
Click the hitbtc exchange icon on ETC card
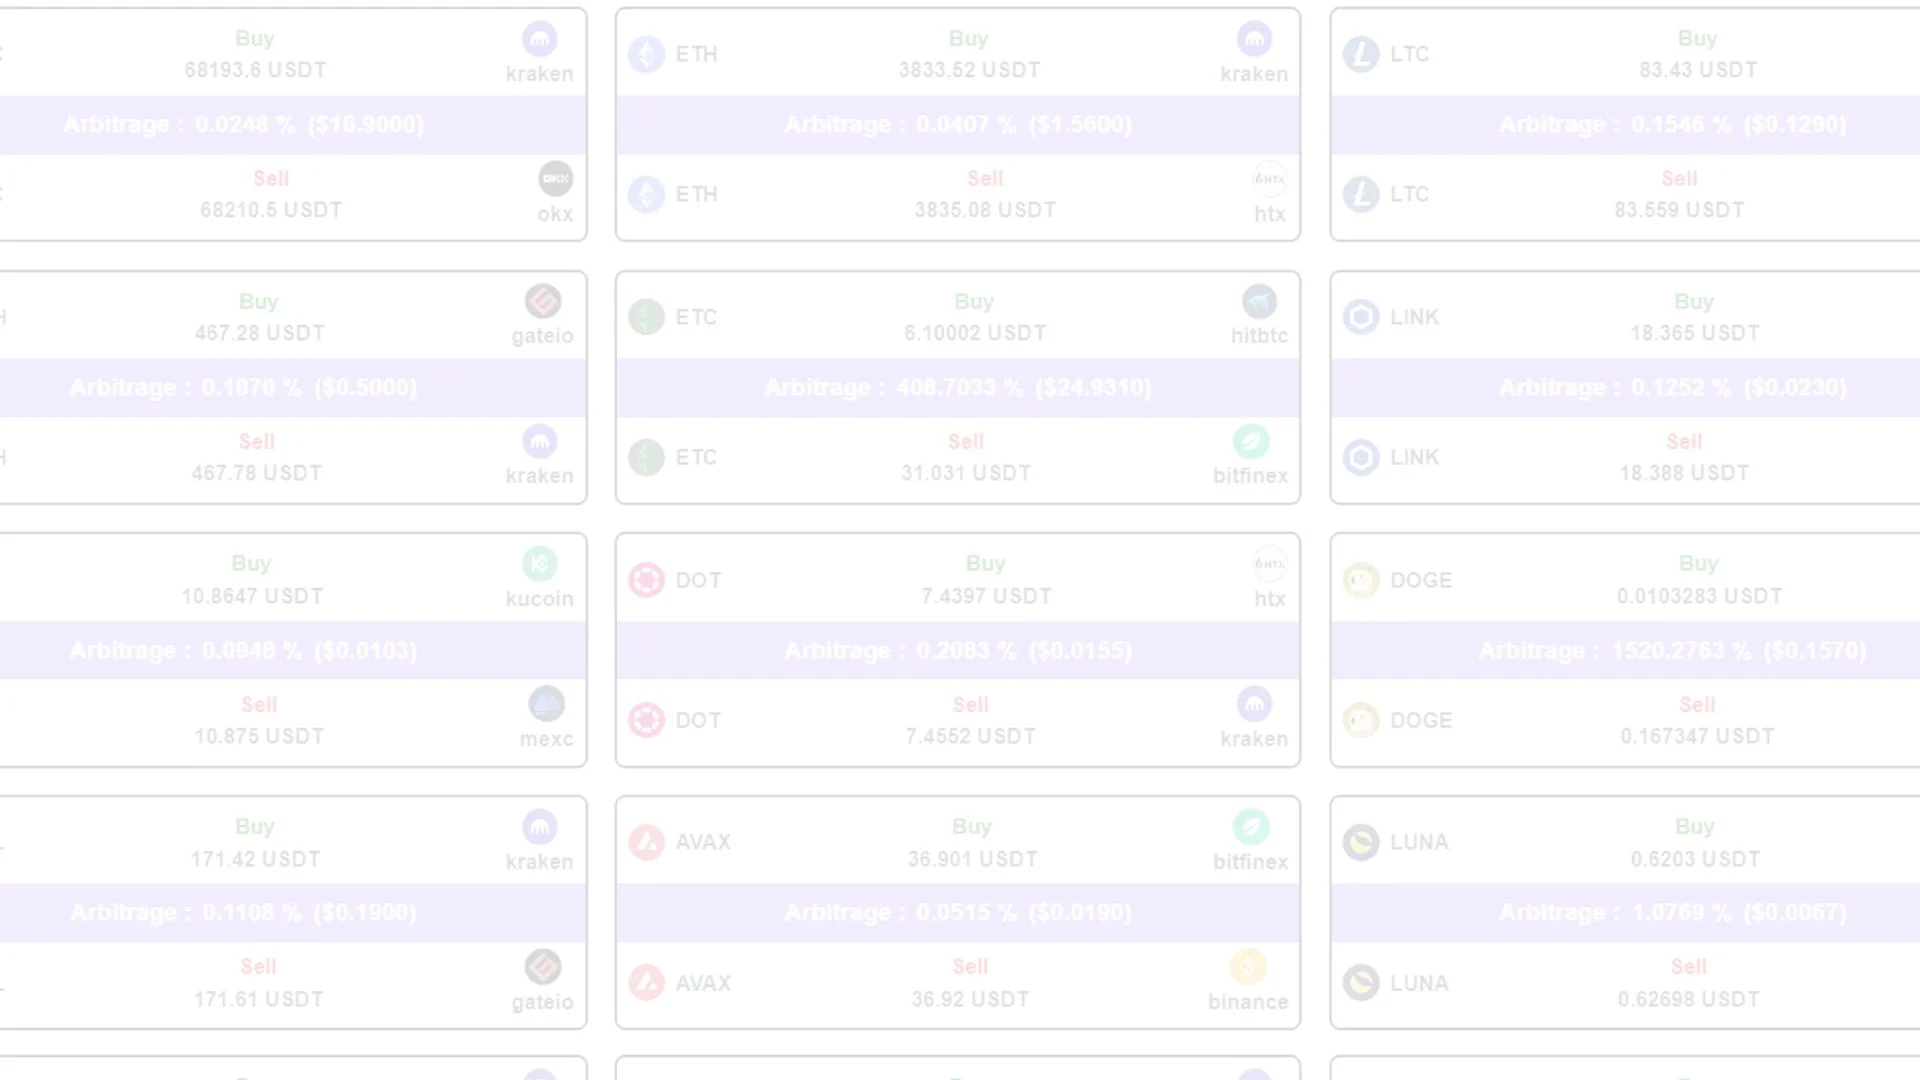tap(1259, 302)
